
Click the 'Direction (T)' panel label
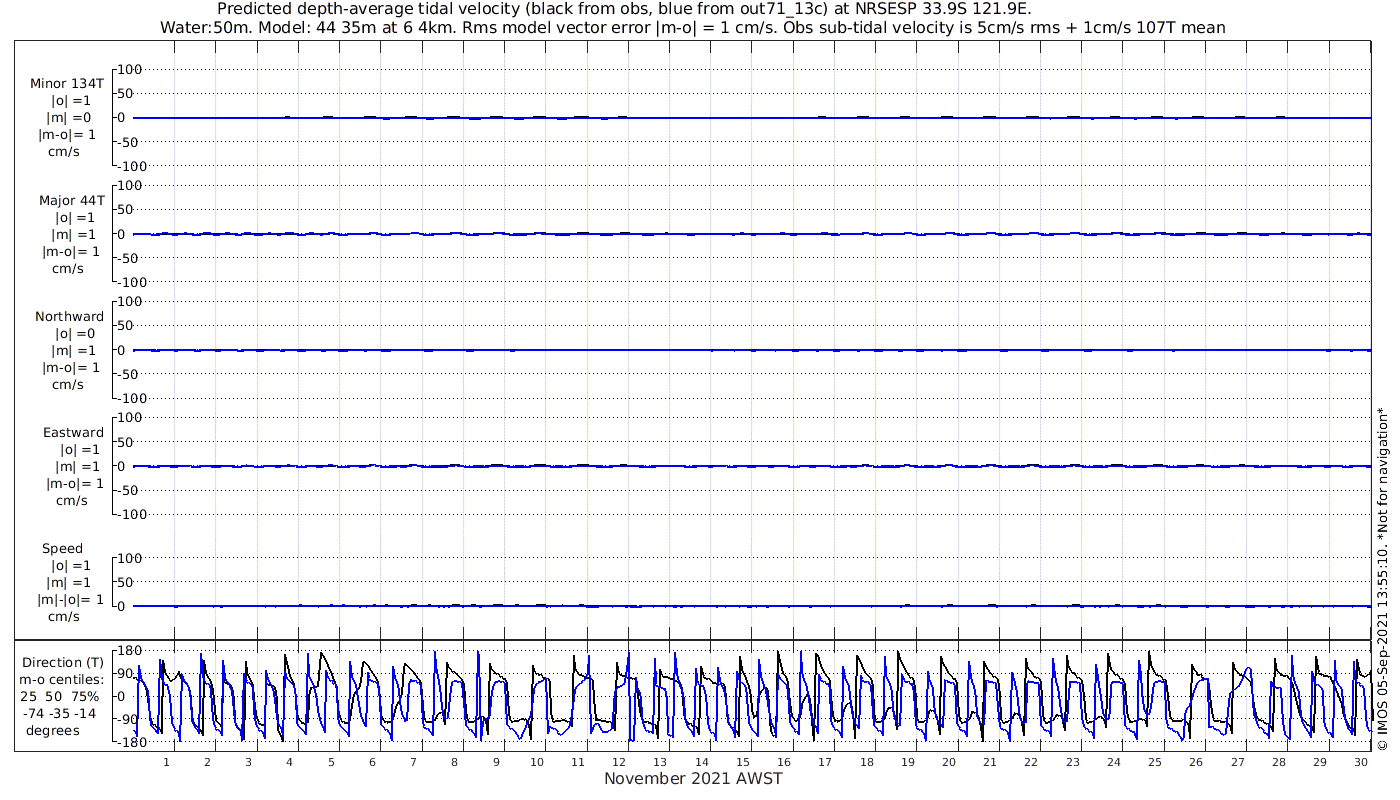point(63,662)
